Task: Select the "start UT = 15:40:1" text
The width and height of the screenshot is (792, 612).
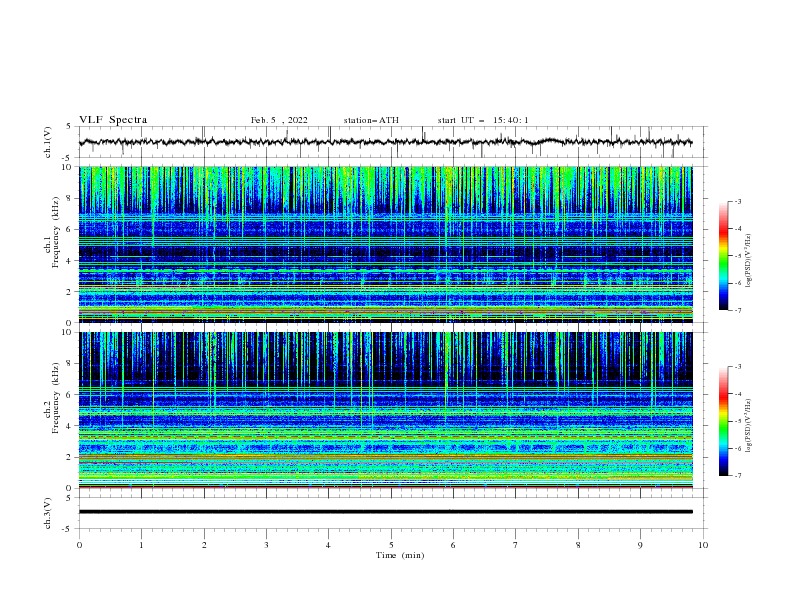Action: [483, 120]
